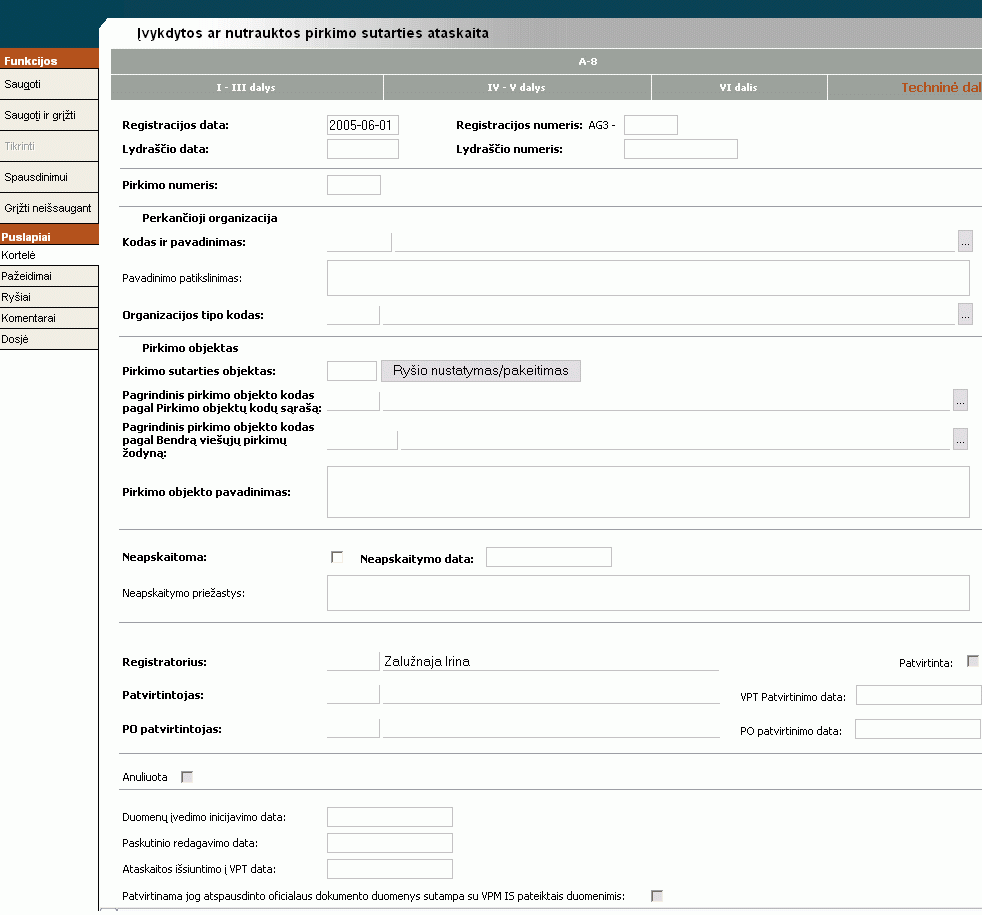Click the Registracijos numeris field
The height and width of the screenshot is (915, 982).
[651, 125]
